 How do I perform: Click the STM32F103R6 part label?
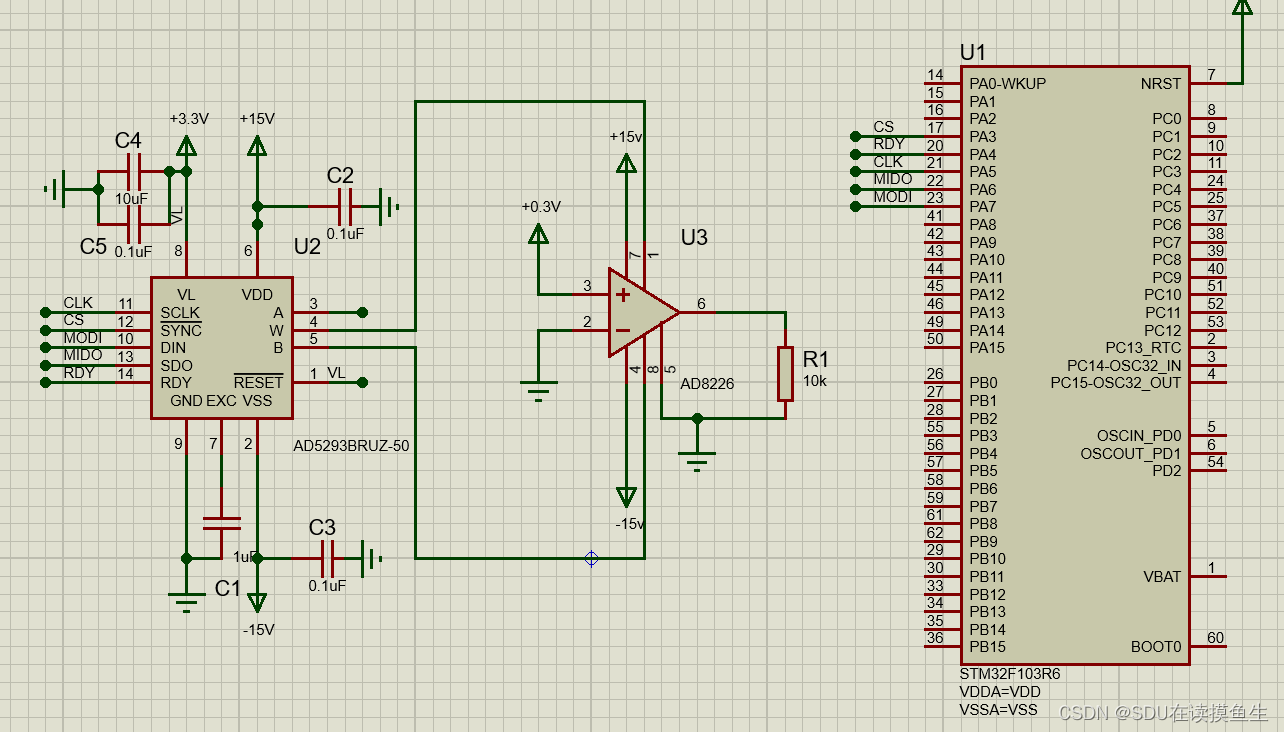[1010, 674]
